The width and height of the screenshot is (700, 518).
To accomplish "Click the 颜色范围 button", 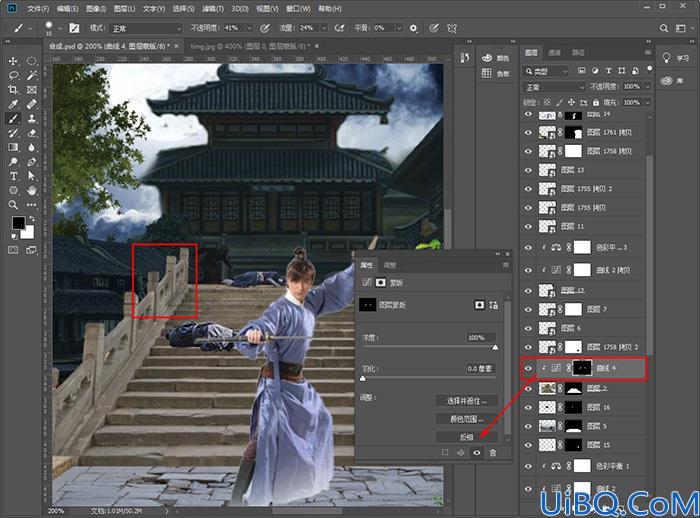I will tap(467, 419).
